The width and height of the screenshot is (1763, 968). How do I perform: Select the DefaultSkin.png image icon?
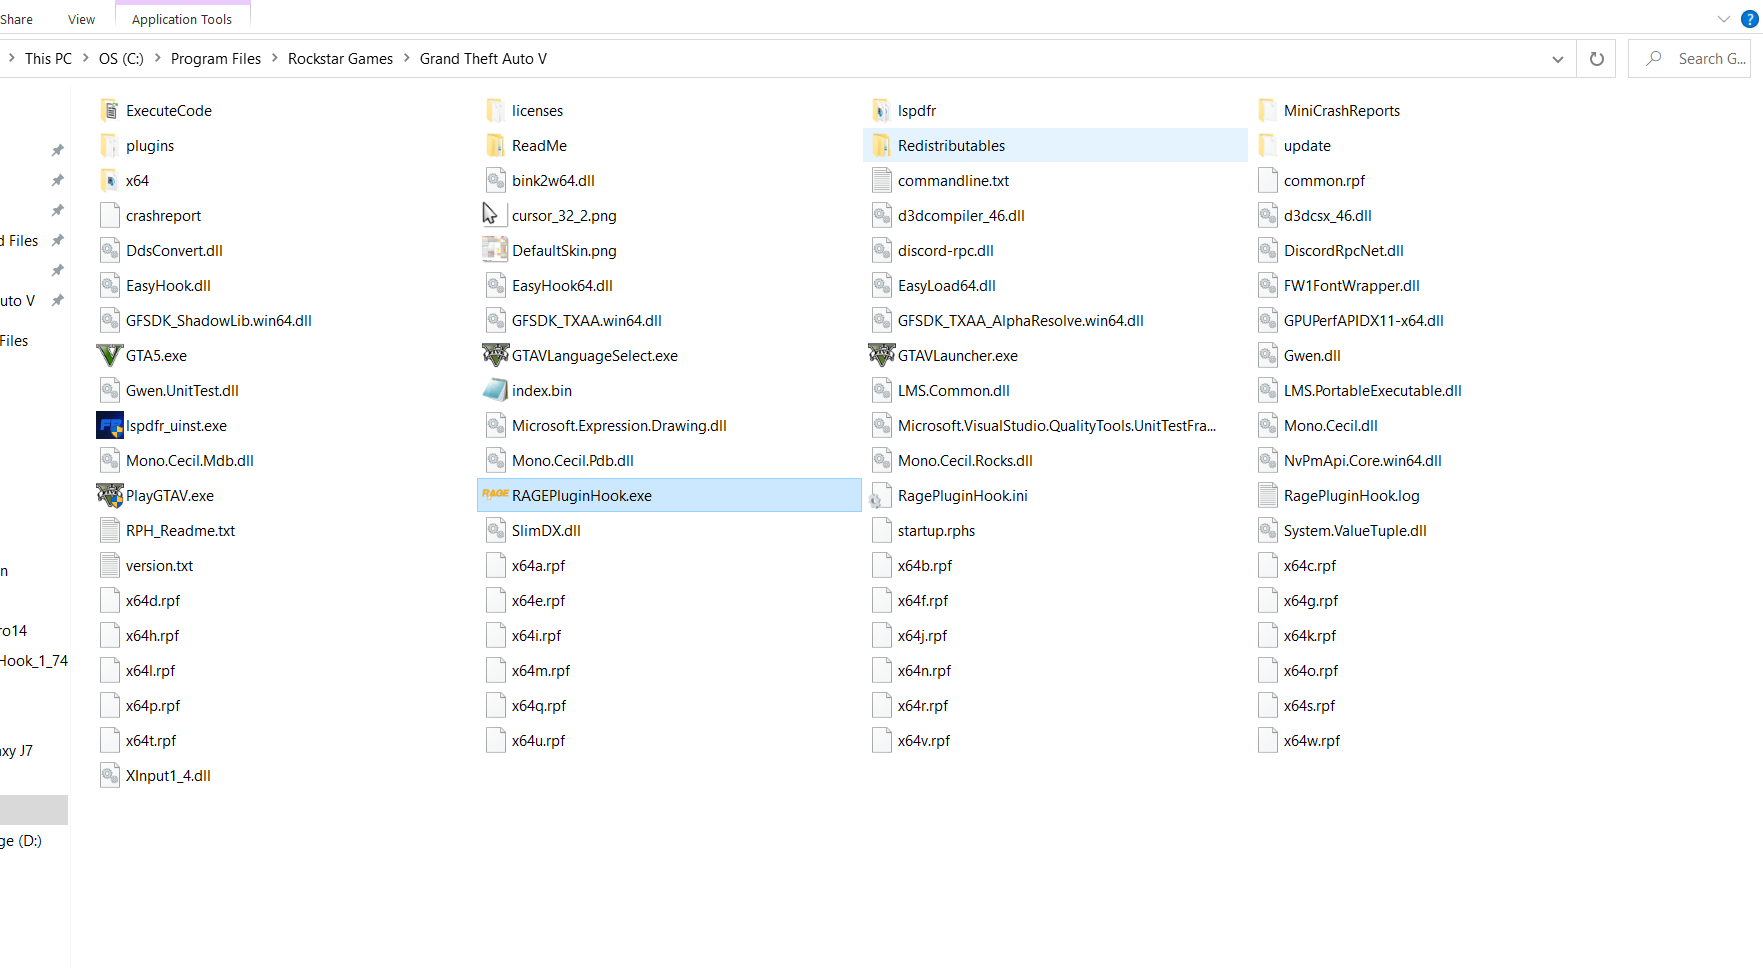tap(495, 250)
